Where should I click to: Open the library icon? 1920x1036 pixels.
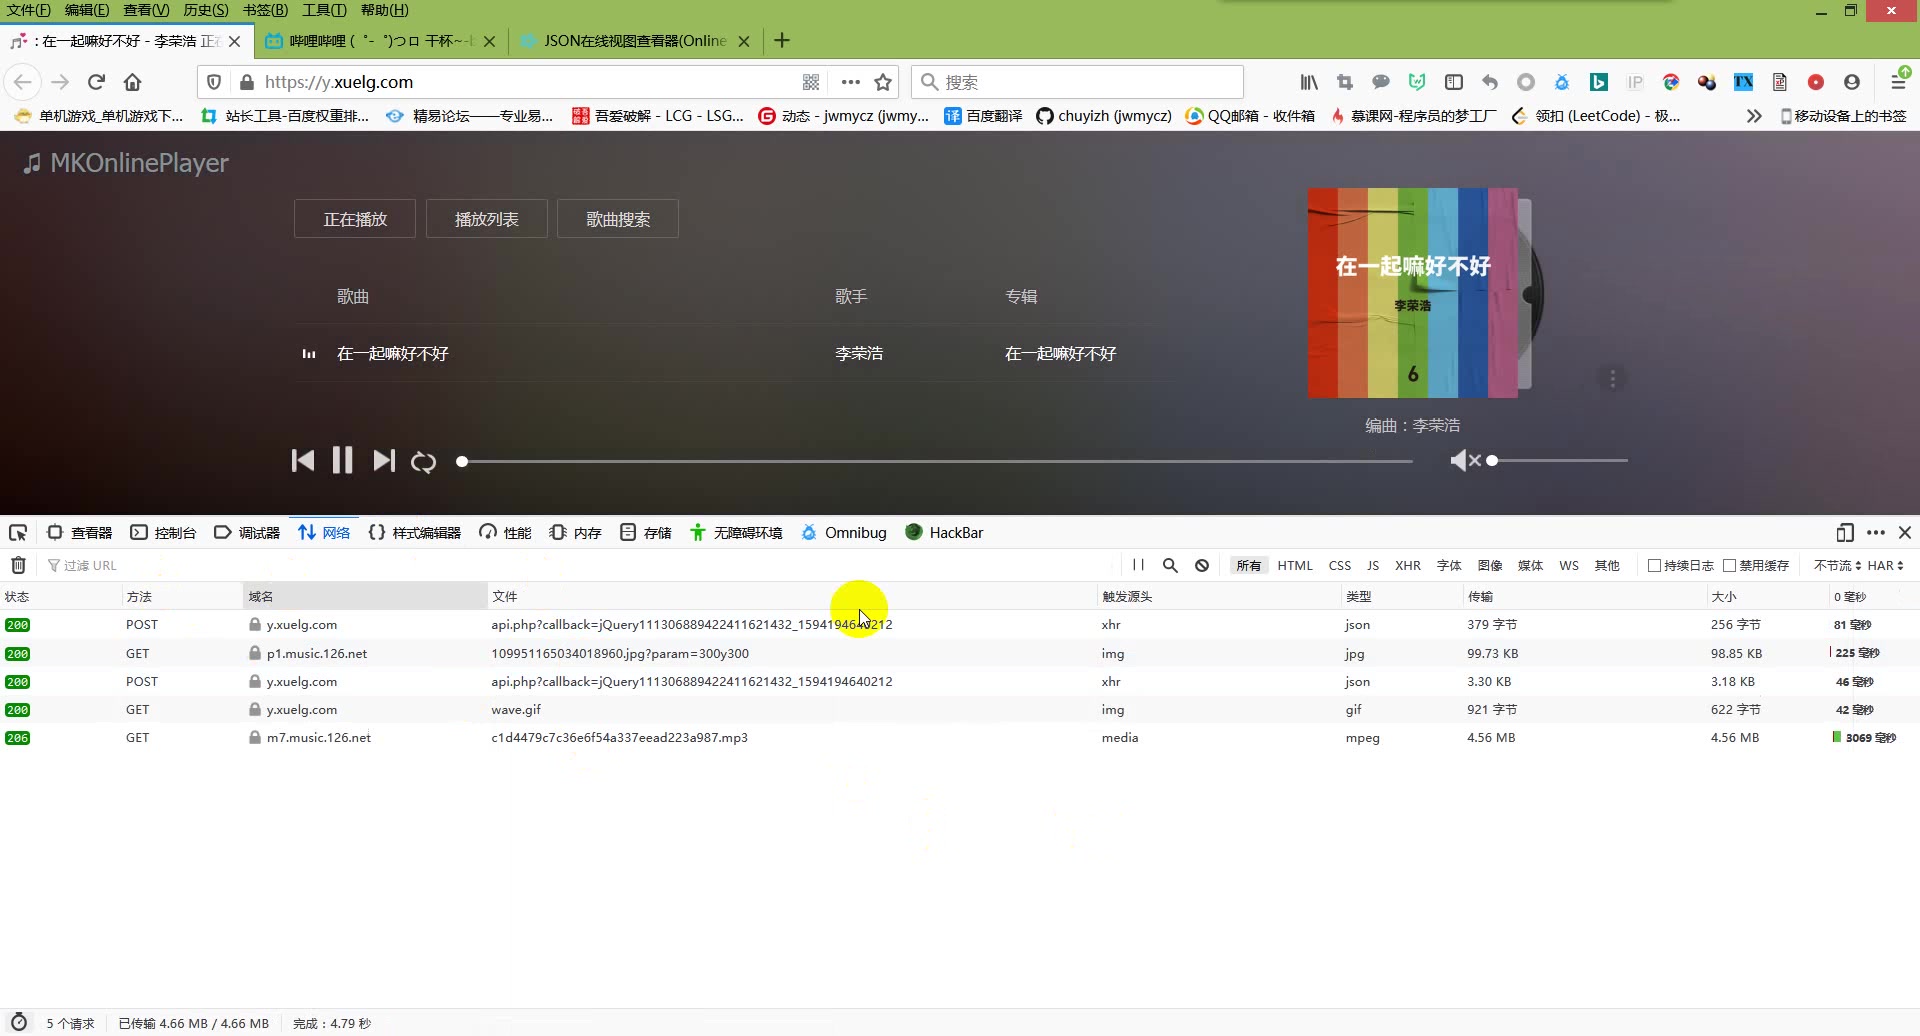(x=1308, y=82)
